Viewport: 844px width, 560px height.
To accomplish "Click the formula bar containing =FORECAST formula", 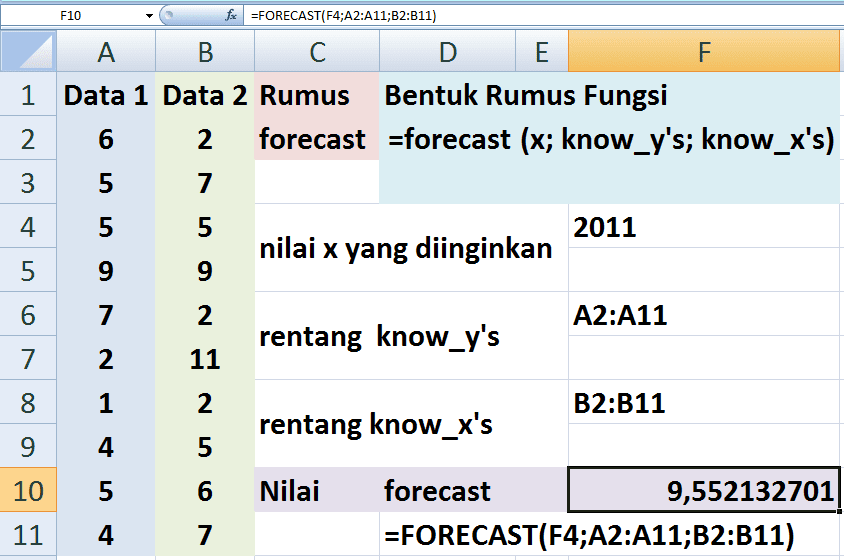I will click(544, 16).
